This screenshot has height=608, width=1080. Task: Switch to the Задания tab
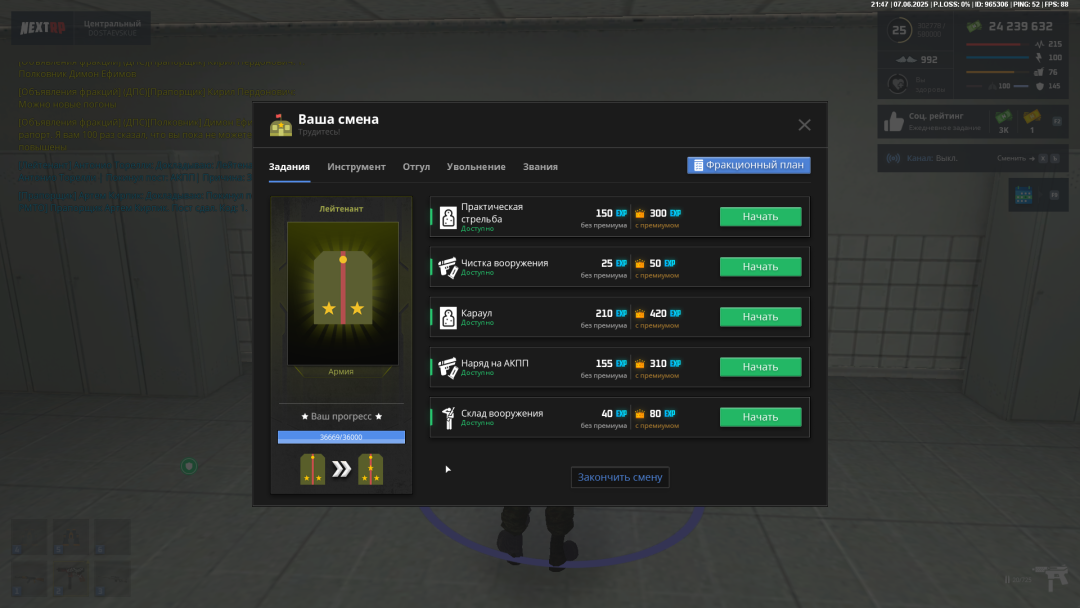289,167
